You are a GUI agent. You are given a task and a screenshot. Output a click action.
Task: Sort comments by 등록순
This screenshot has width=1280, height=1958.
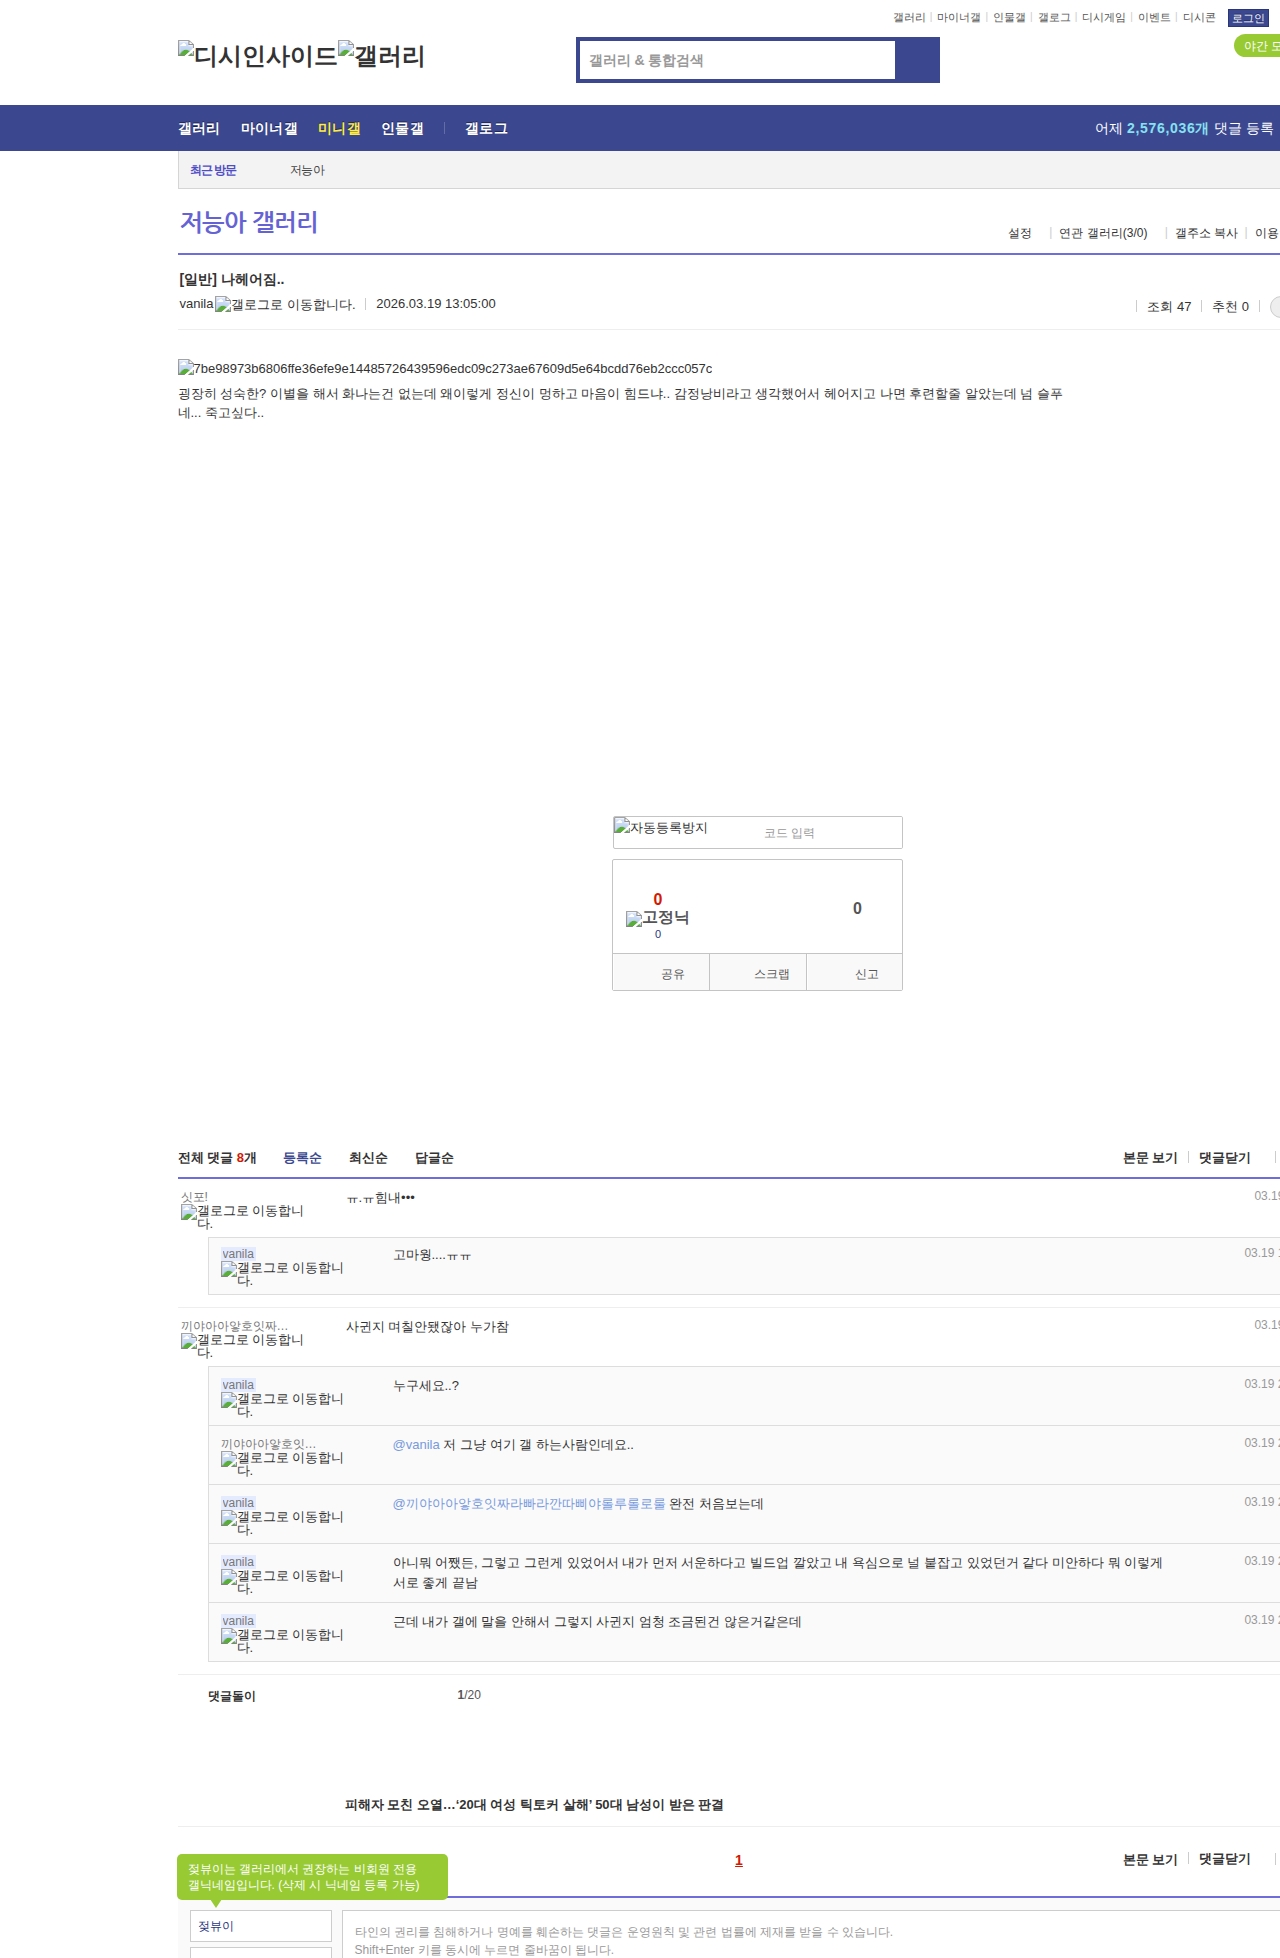pyautogui.click(x=302, y=1158)
